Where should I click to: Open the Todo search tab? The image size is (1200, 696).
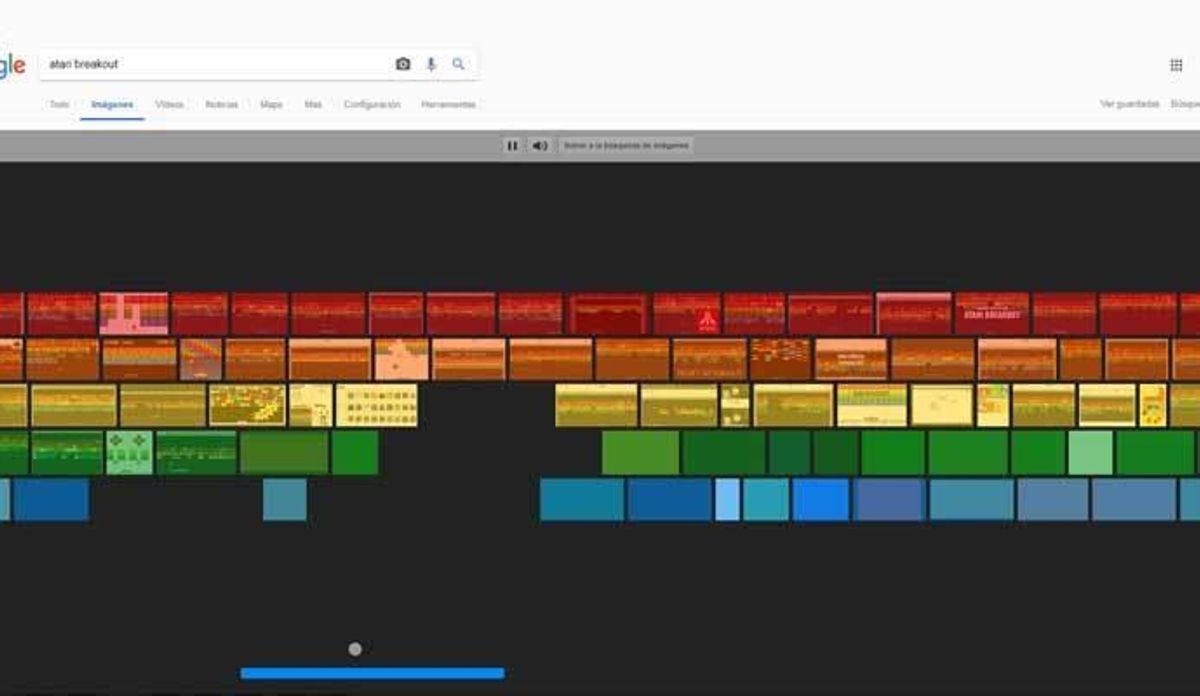(x=59, y=104)
